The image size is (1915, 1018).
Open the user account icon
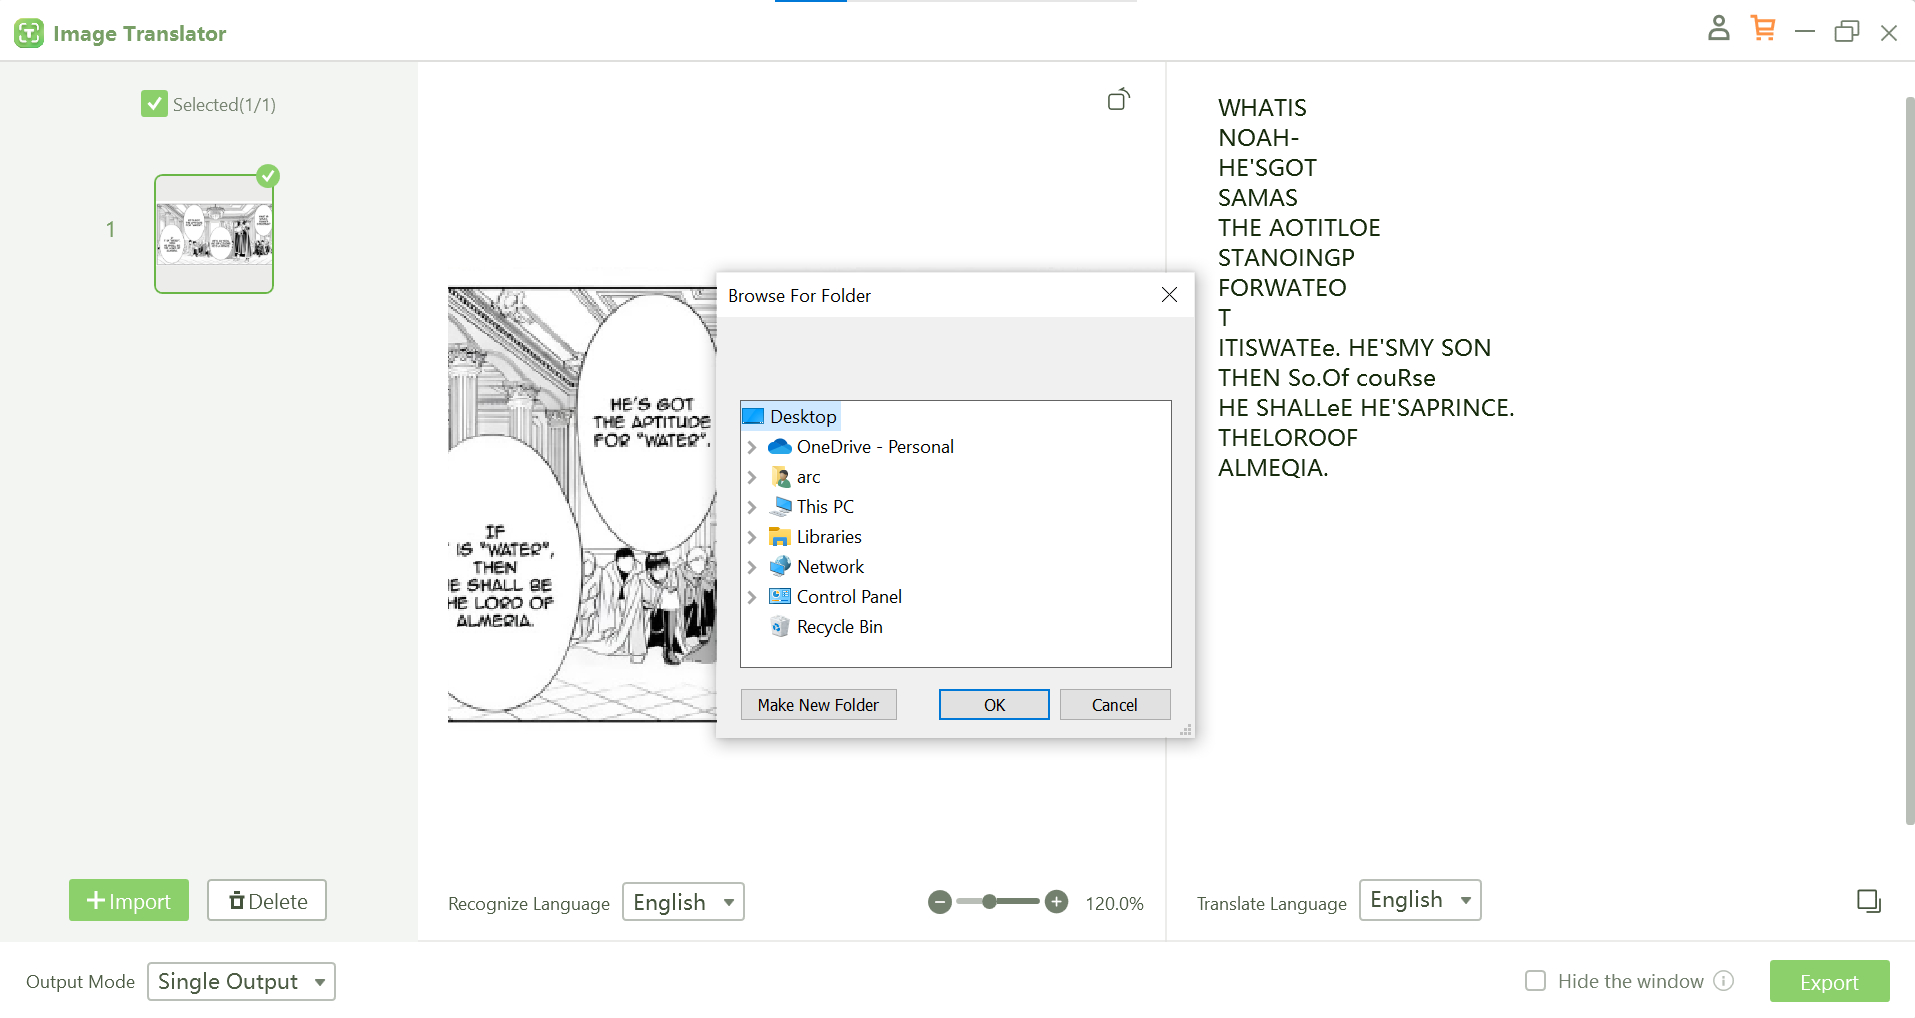coord(1718,29)
